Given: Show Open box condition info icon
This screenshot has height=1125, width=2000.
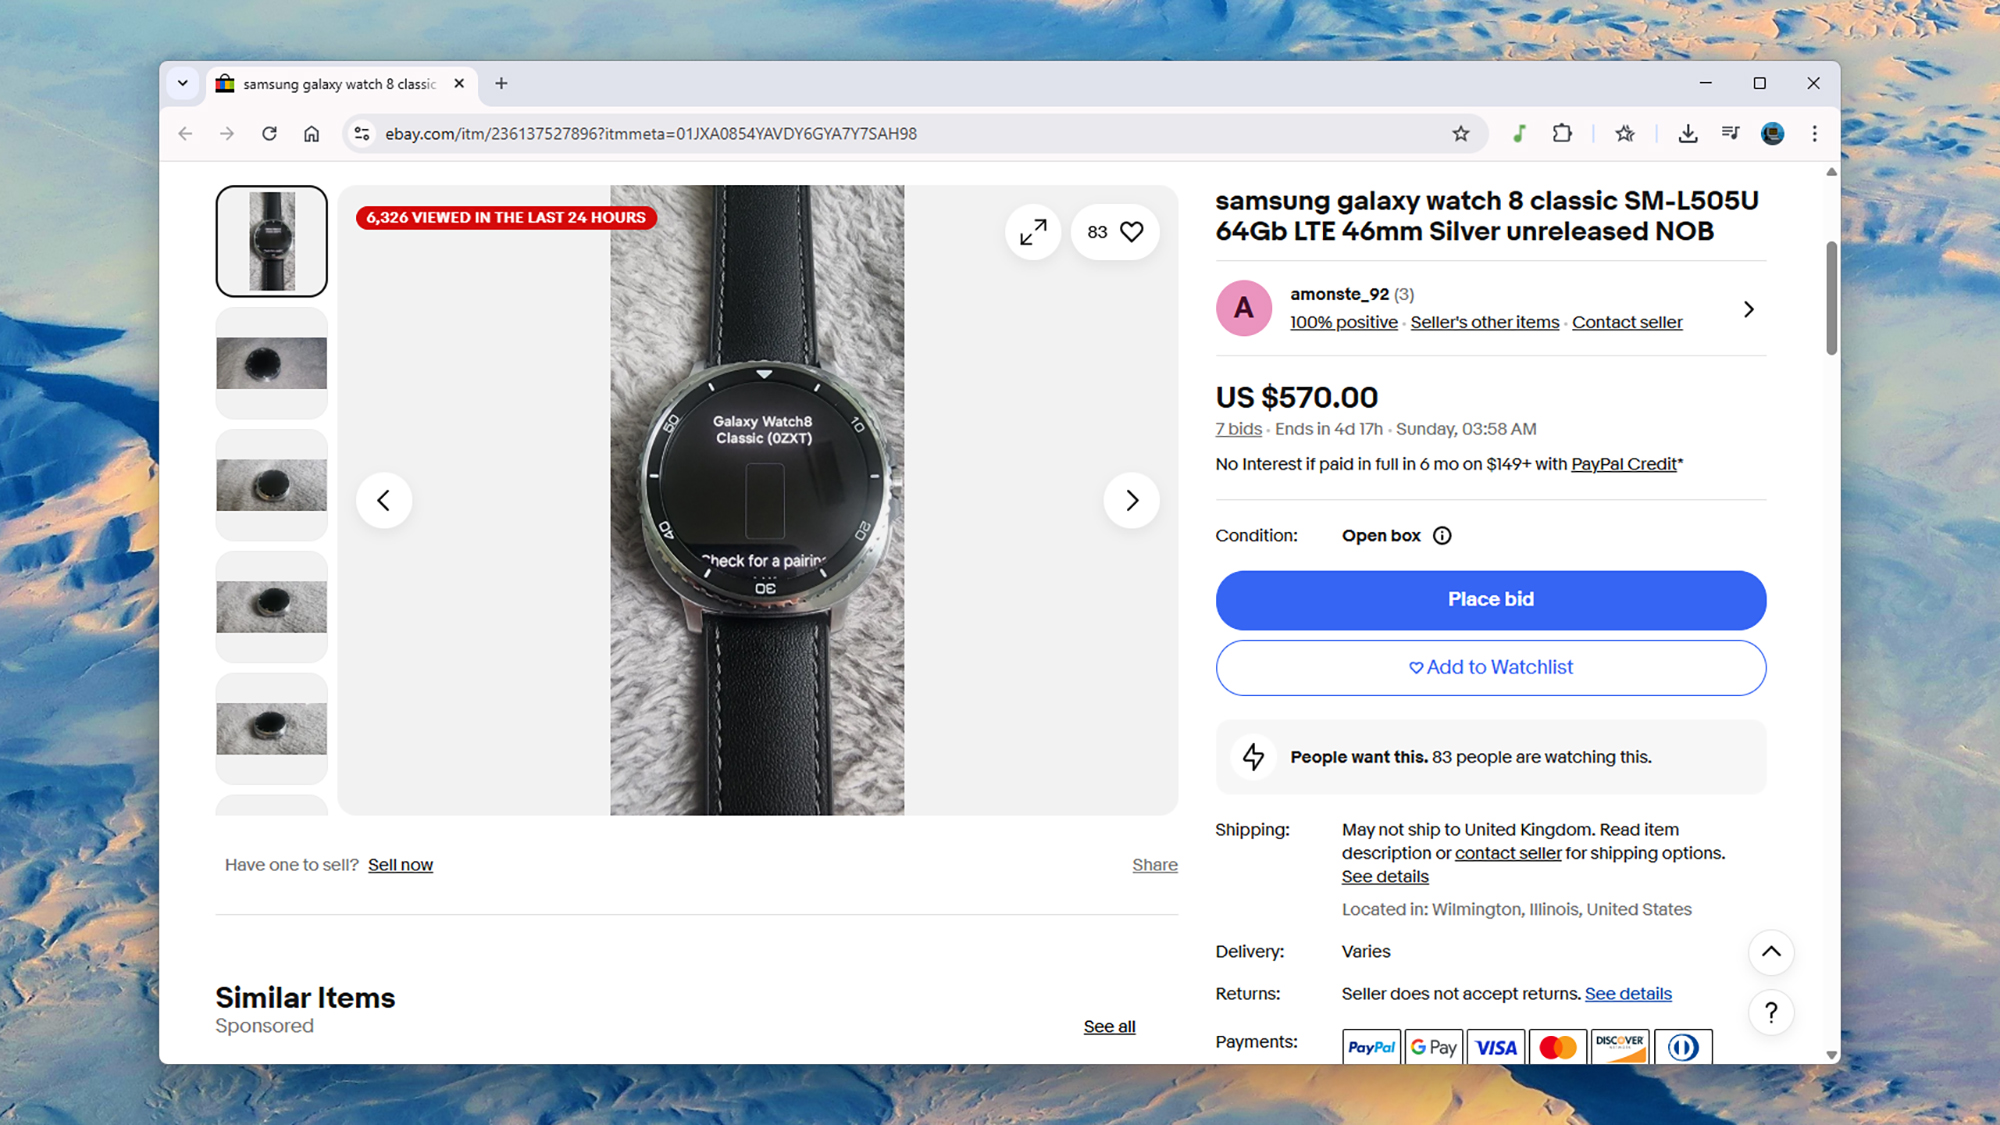Looking at the screenshot, I should coord(1442,536).
